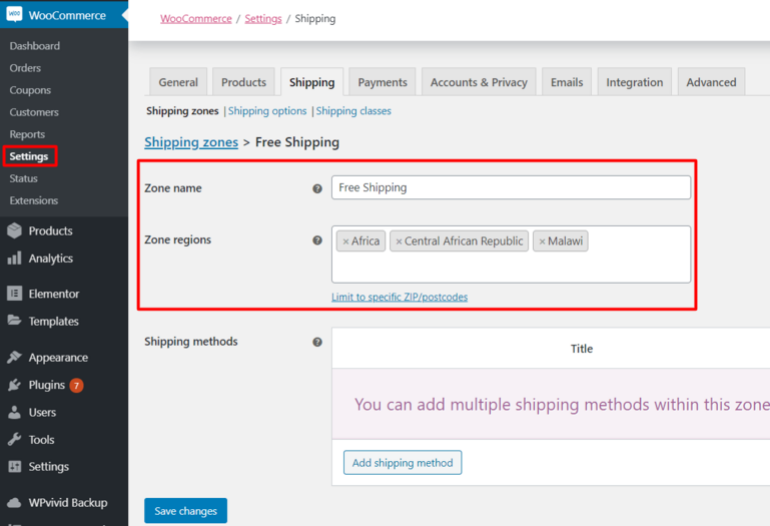Click the Save changes button
The height and width of the screenshot is (526, 770).
(185, 511)
